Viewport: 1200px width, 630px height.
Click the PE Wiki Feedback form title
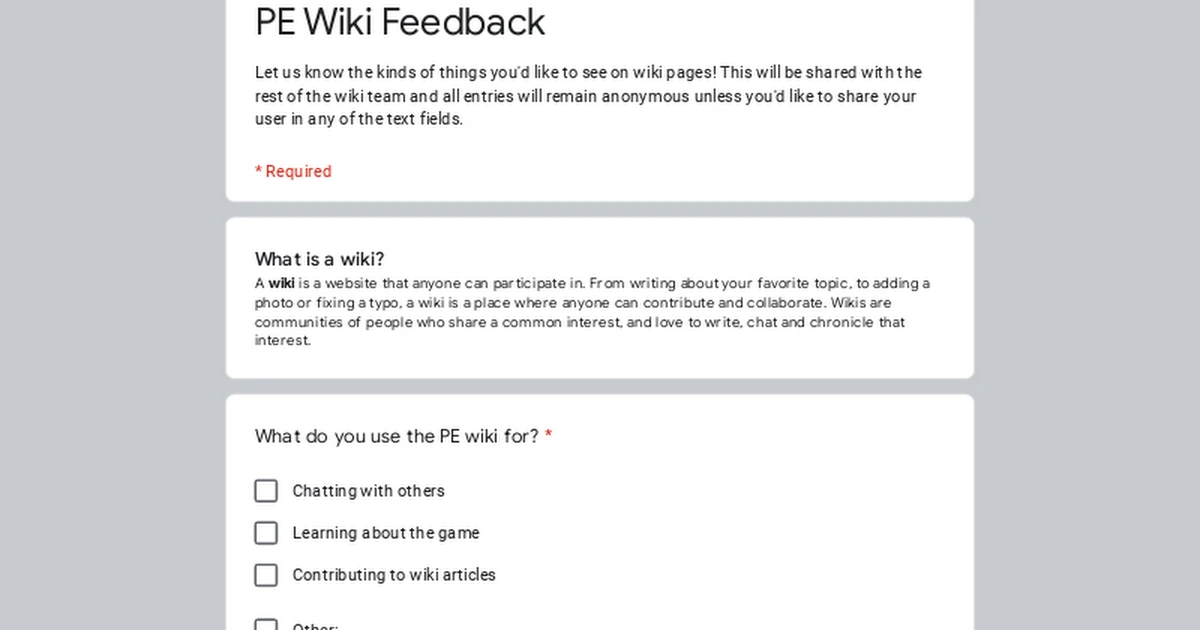(x=400, y=22)
